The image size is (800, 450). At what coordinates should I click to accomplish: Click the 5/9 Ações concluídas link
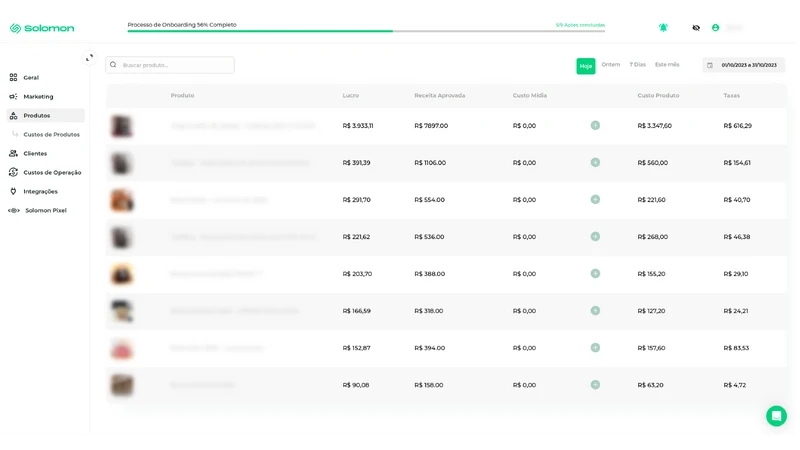tap(580, 25)
